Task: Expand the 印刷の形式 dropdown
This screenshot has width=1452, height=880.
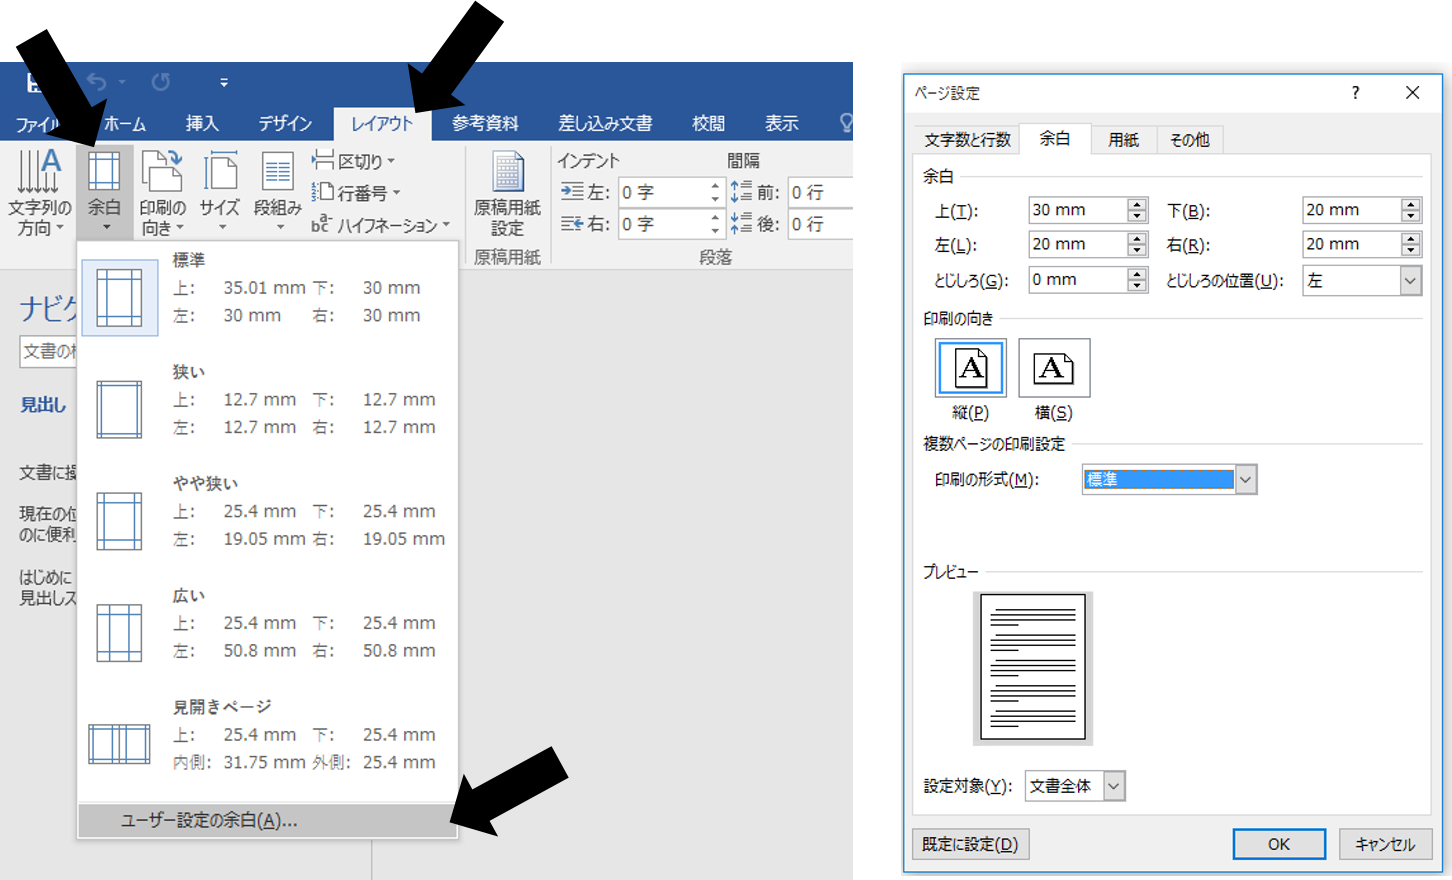Action: (1245, 480)
